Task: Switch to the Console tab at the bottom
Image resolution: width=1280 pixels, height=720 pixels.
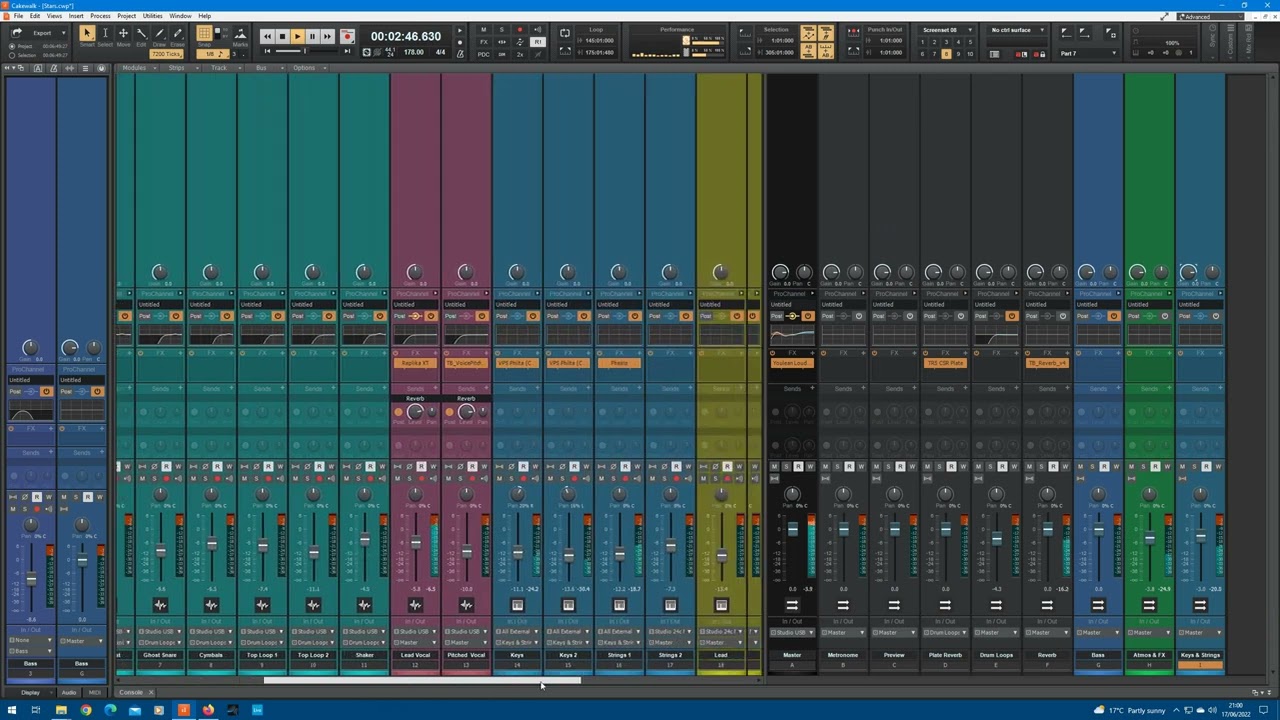Action: [130, 692]
